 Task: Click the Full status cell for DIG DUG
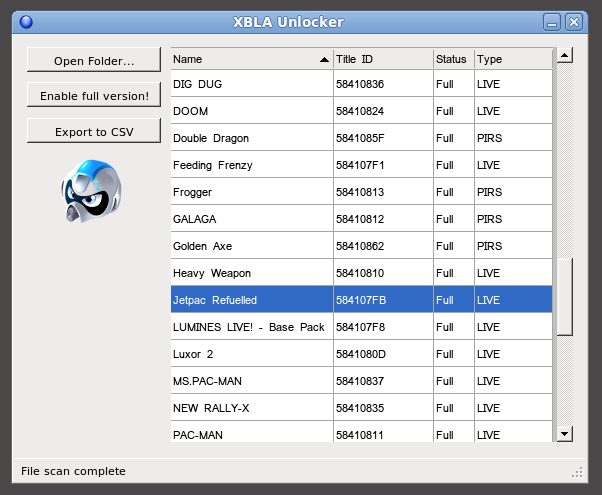point(454,84)
